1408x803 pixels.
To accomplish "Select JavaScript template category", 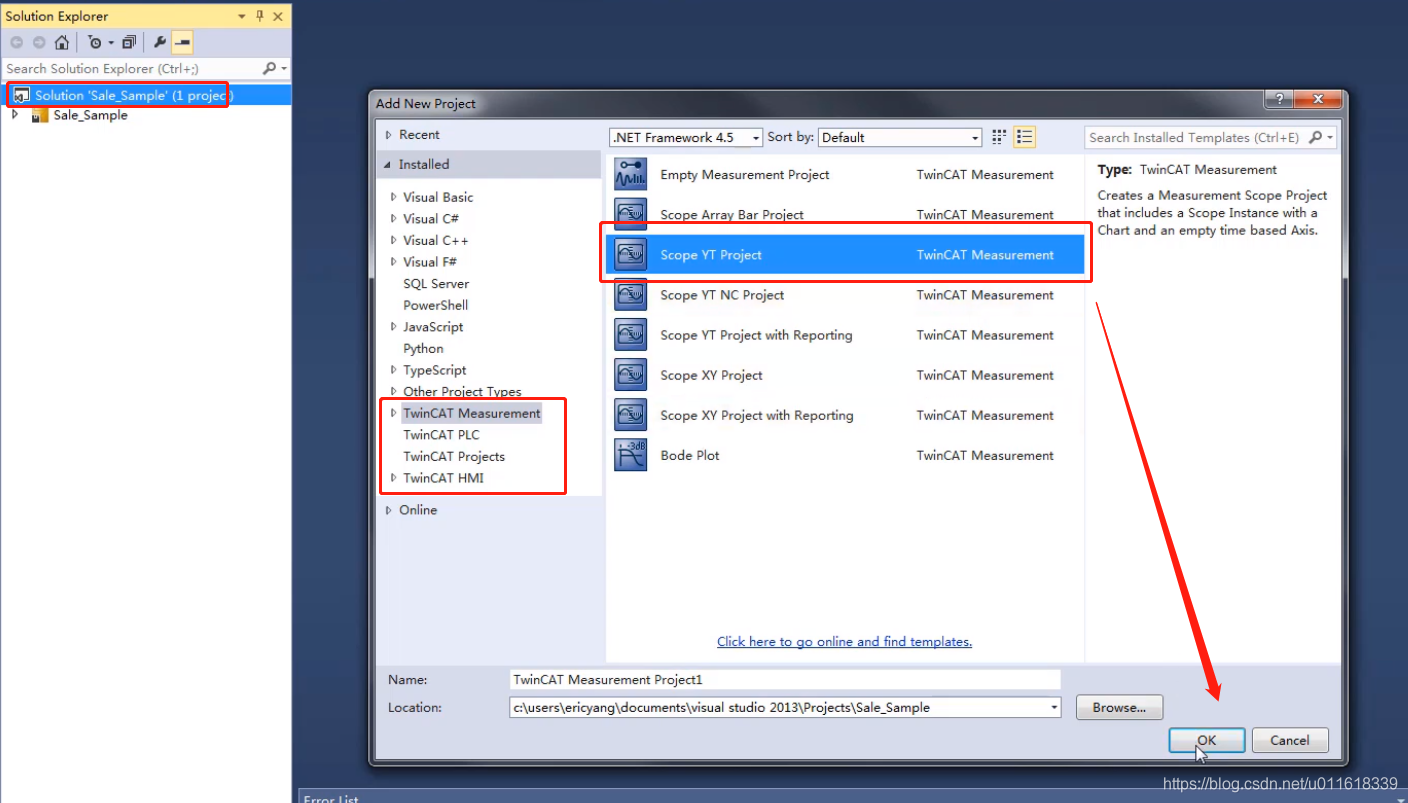I will tap(433, 327).
